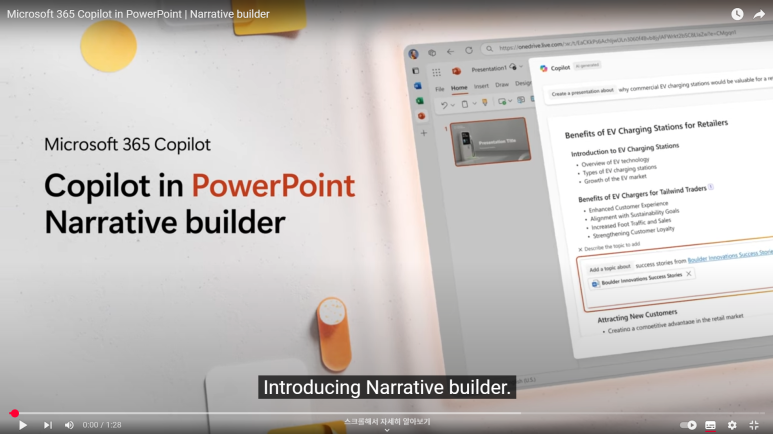Click the browser reload icon in the video
This screenshot has width=773, height=434.
pyautogui.click(x=467, y=49)
